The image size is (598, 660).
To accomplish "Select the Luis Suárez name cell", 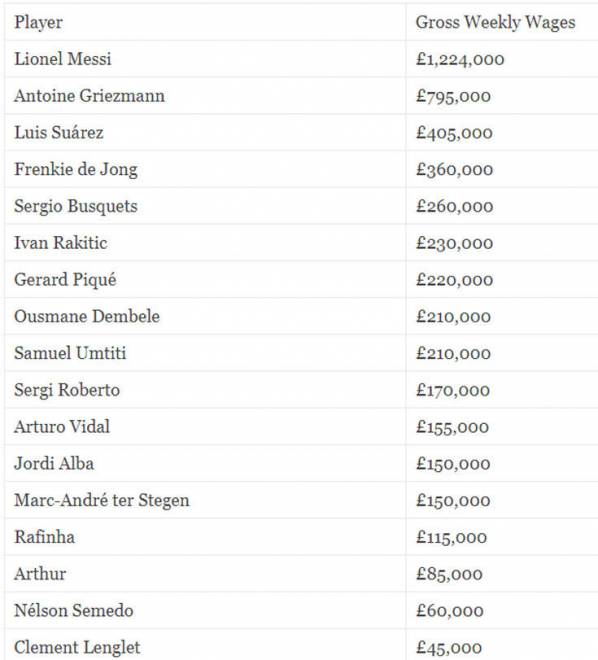I will pyautogui.click(x=59, y=133).
